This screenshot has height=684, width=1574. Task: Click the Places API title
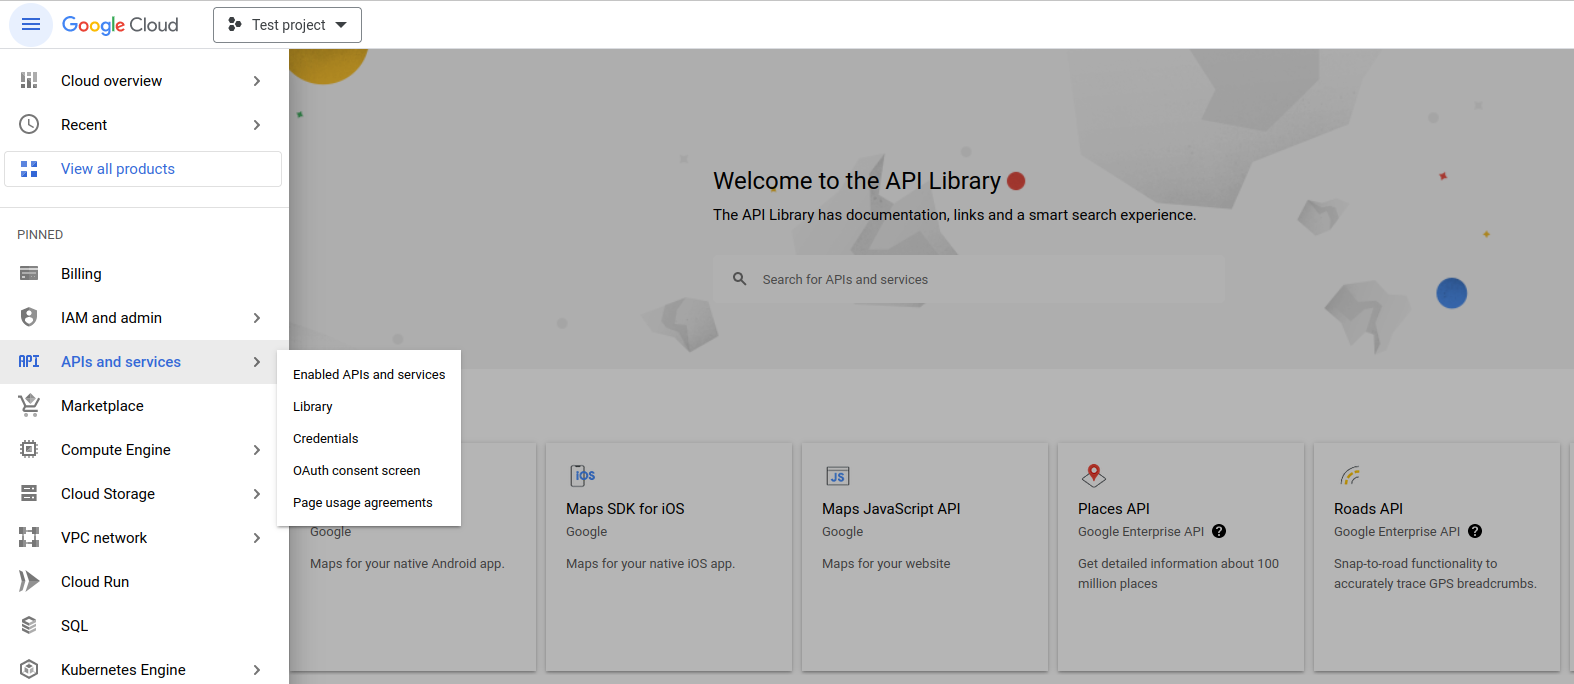point(1114,508)
